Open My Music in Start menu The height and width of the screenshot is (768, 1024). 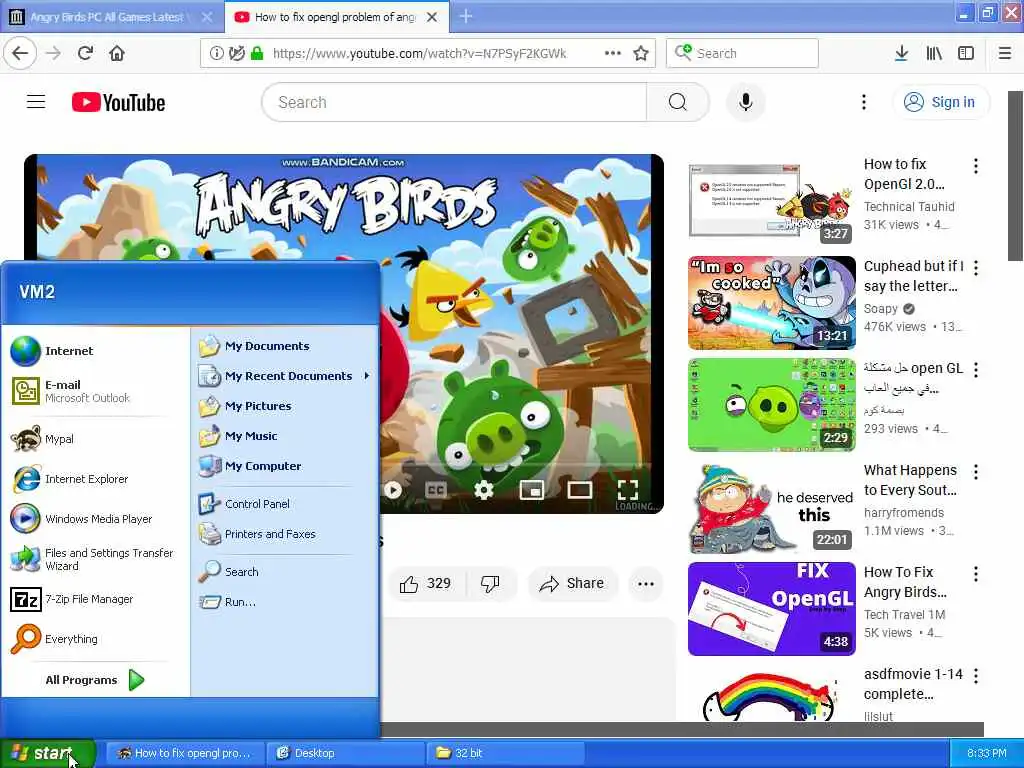point(285,436)
